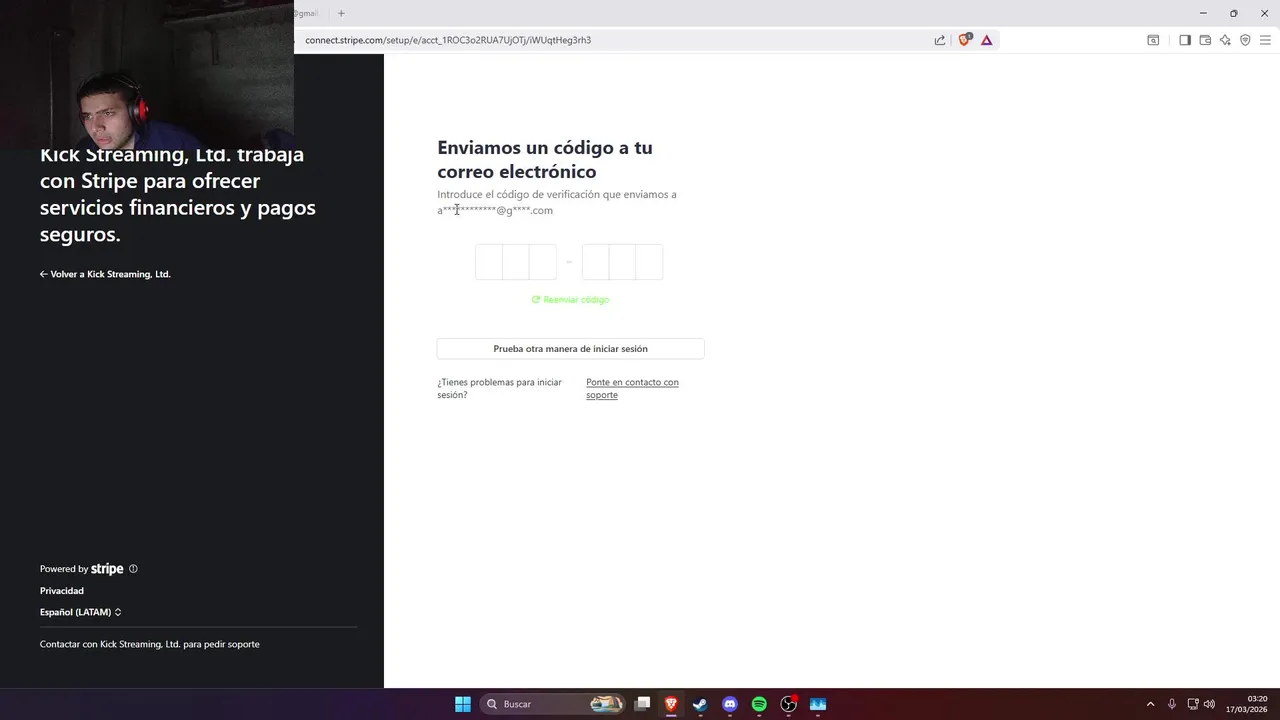
Task: Focus the fourth verification code digit box
Action: (x=596, y=262)
